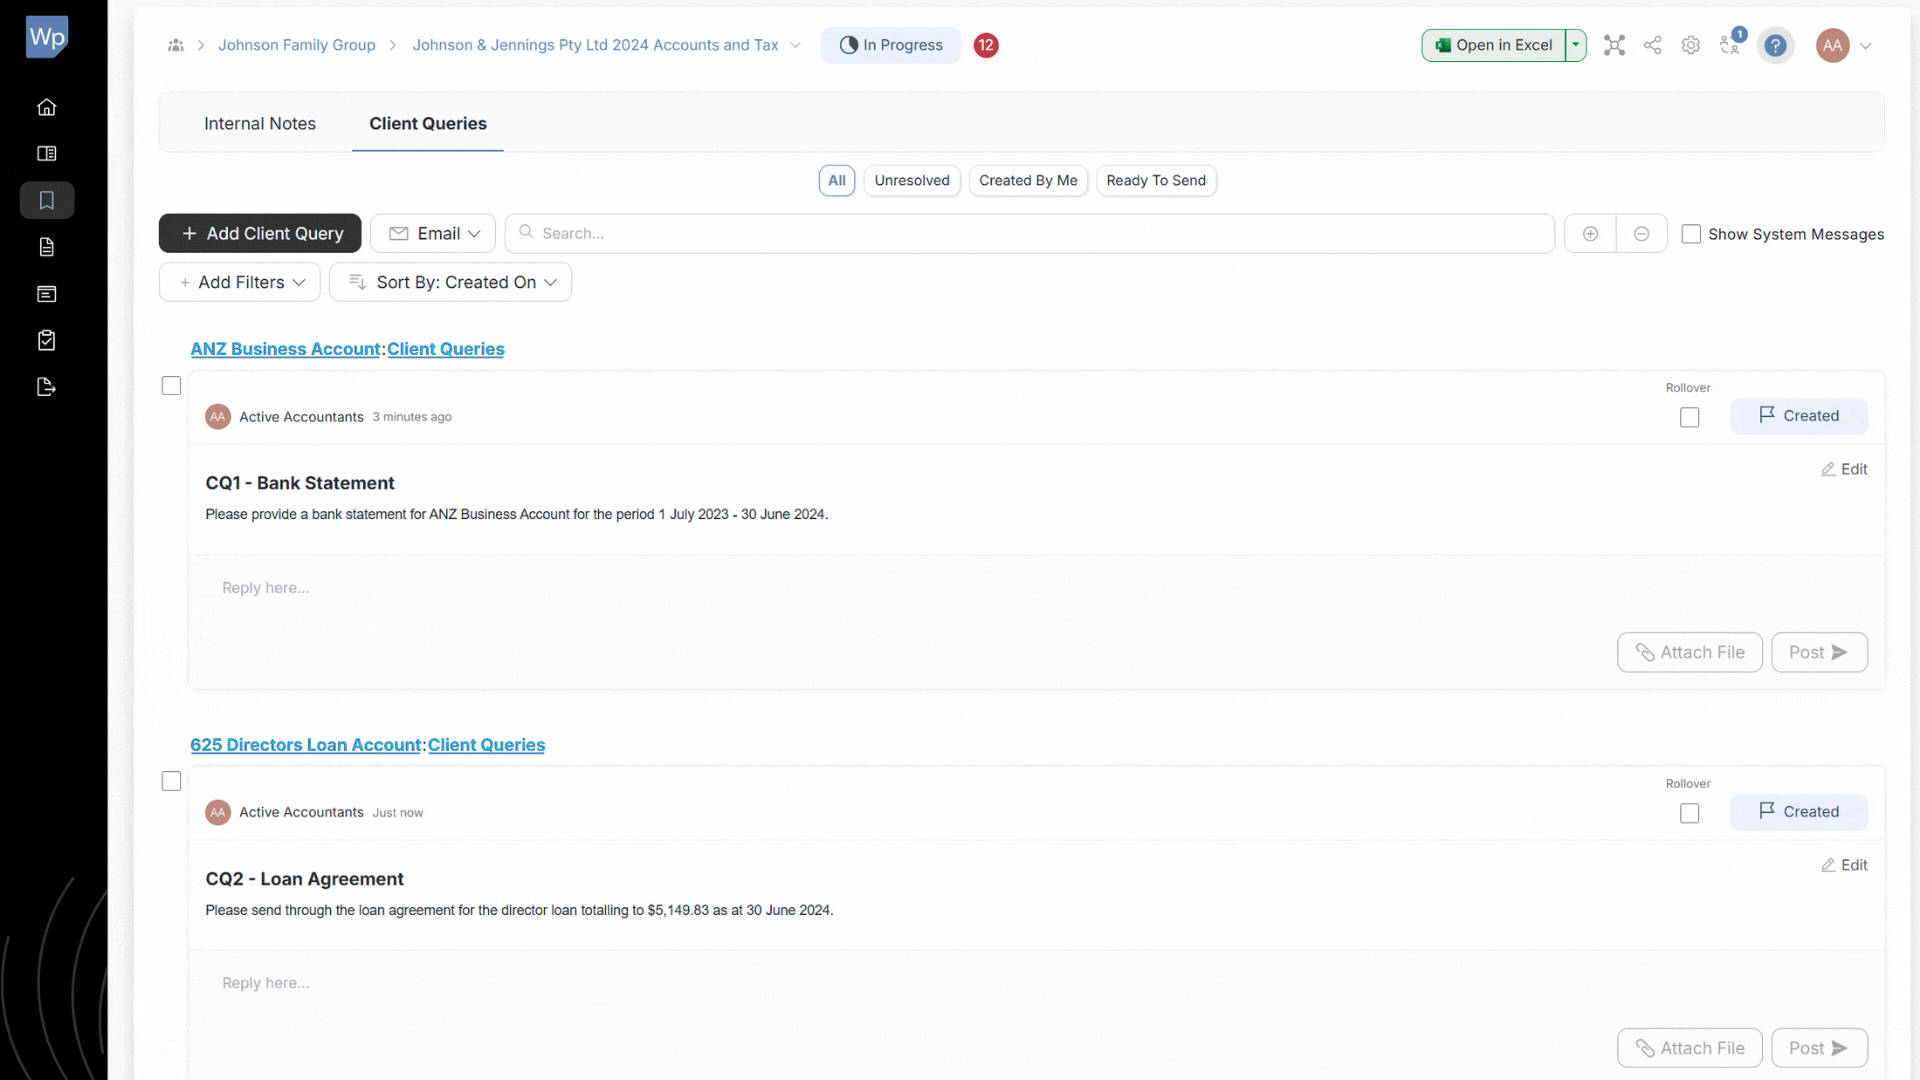Select the clipboard checklist icon in sidebar
This screenshot has height=1080, width=1920.
46,340
